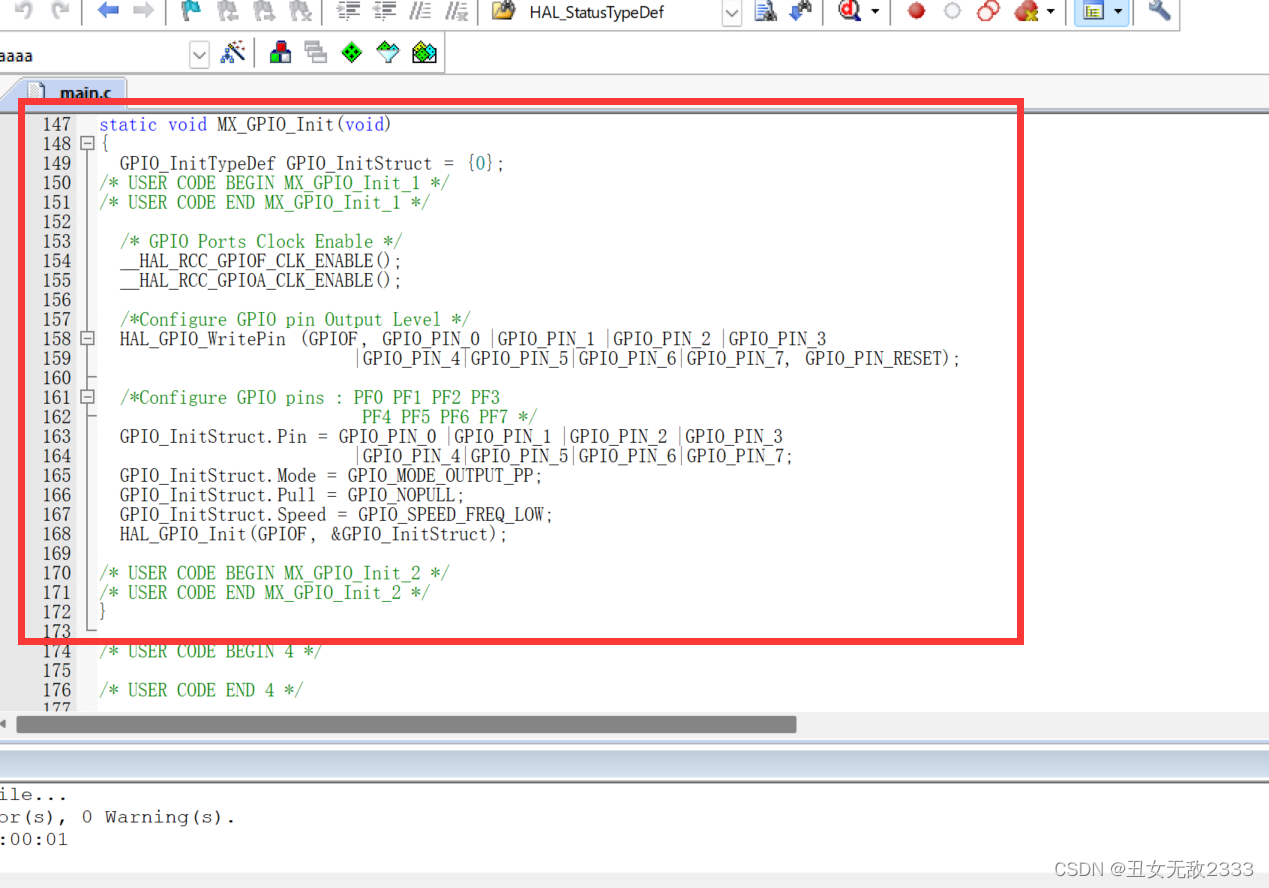Open the window layout button
Screen dimensions: 1269x888
pos(1094,12)
